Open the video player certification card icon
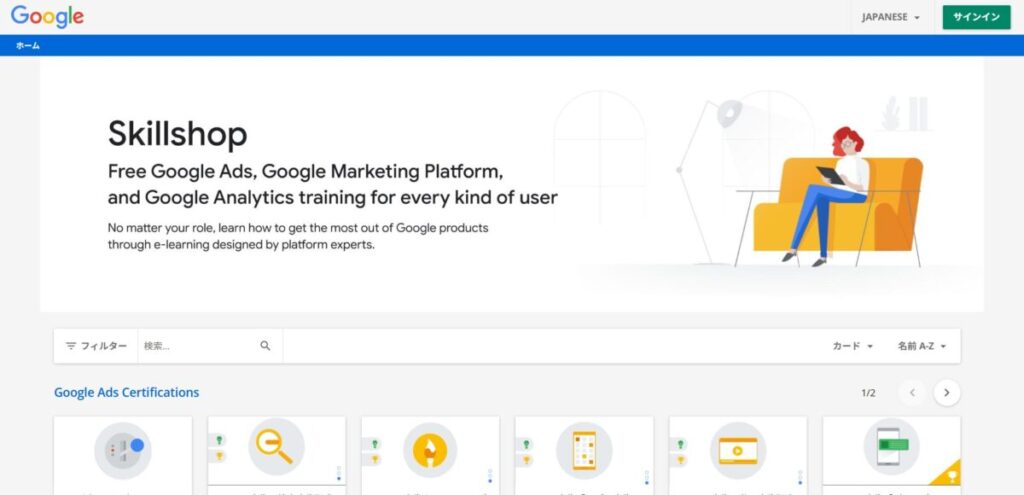This screenshot has width=1024, height=495. point(738,449)
